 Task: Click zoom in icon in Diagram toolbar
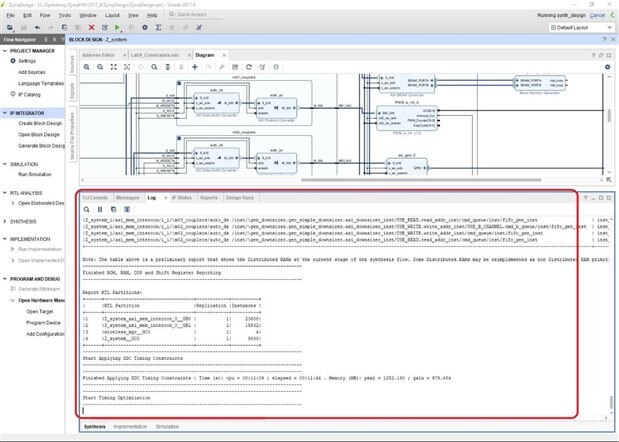(x=88, y=66)
